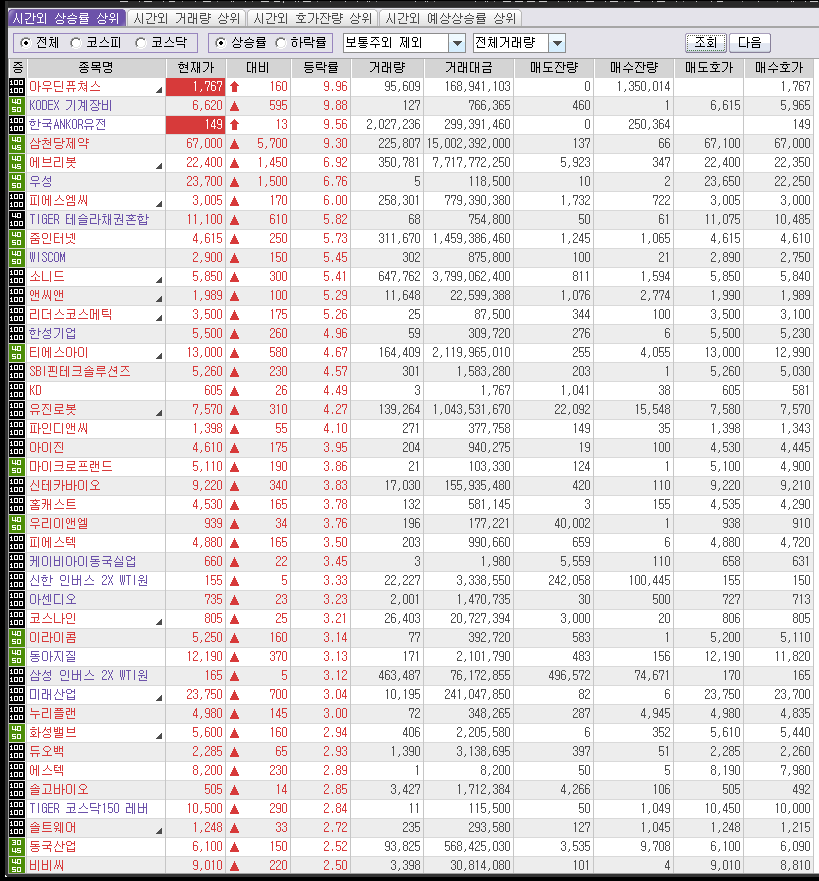Click margin badge icon beside 에브리봇
819x881 pixels.
16,162
